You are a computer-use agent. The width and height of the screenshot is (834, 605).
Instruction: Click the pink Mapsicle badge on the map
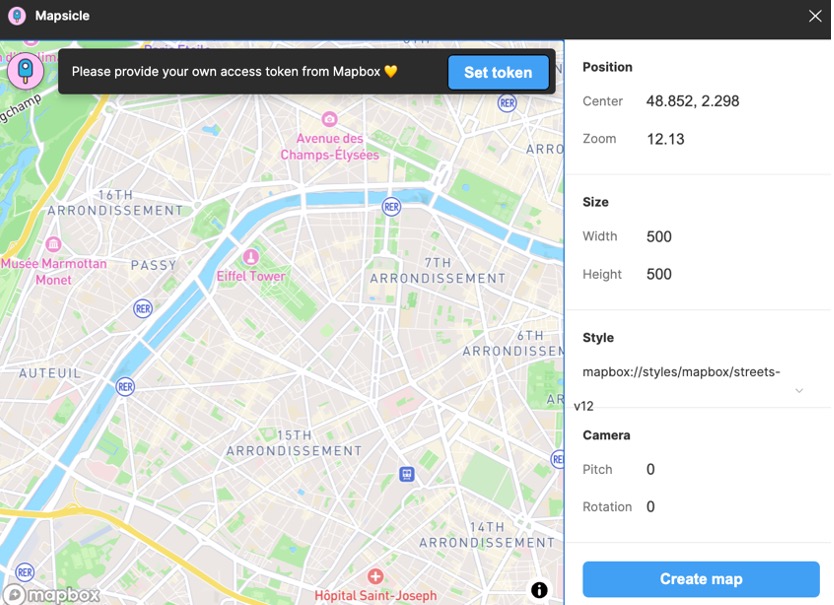23,69
